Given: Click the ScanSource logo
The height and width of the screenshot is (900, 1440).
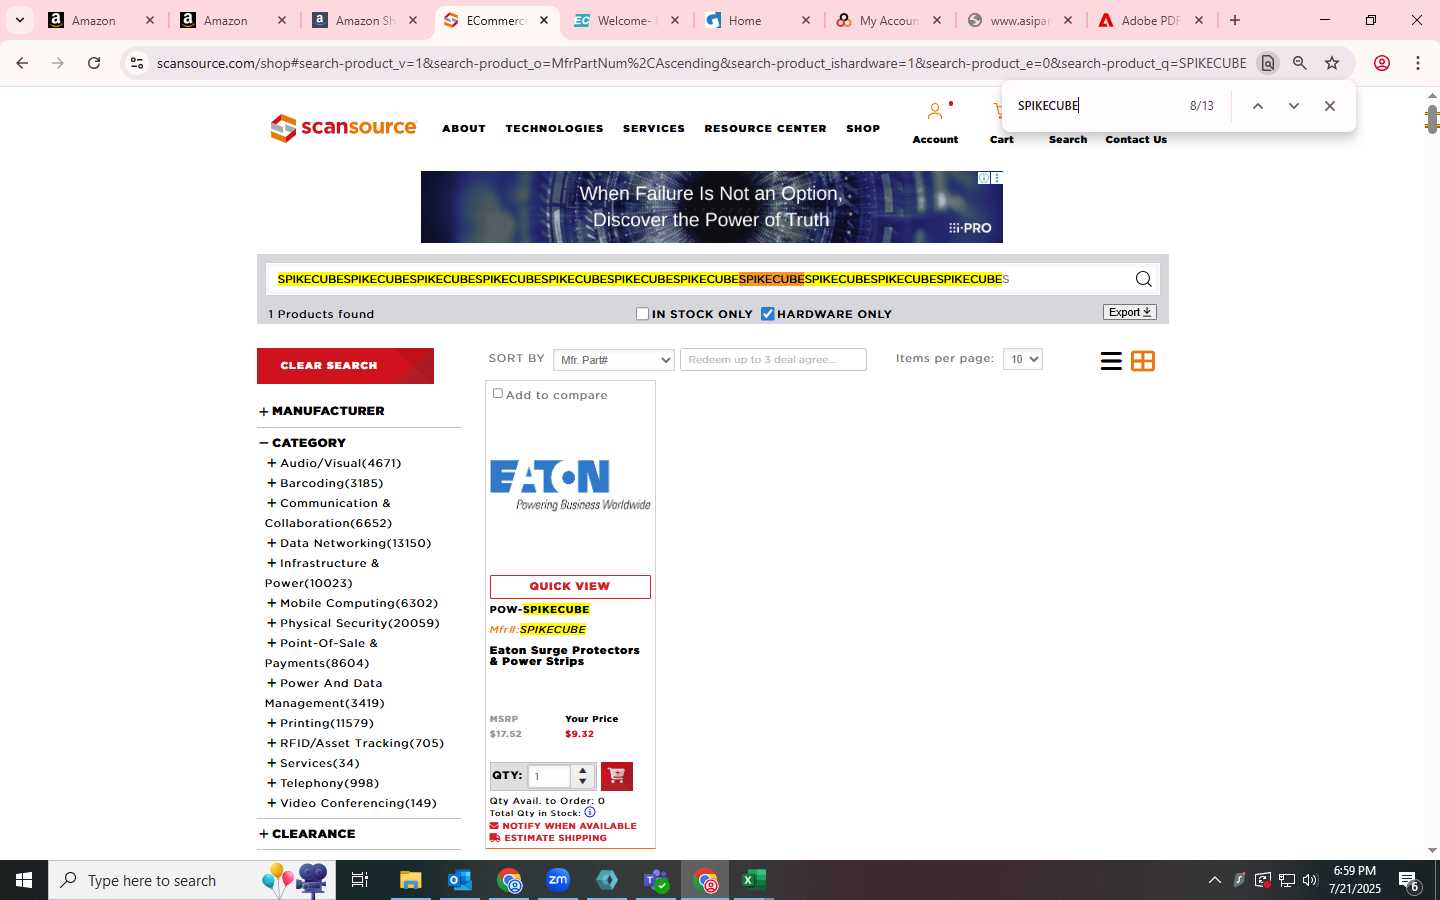Looking at the screenshot, I should [x=343, y=128].
